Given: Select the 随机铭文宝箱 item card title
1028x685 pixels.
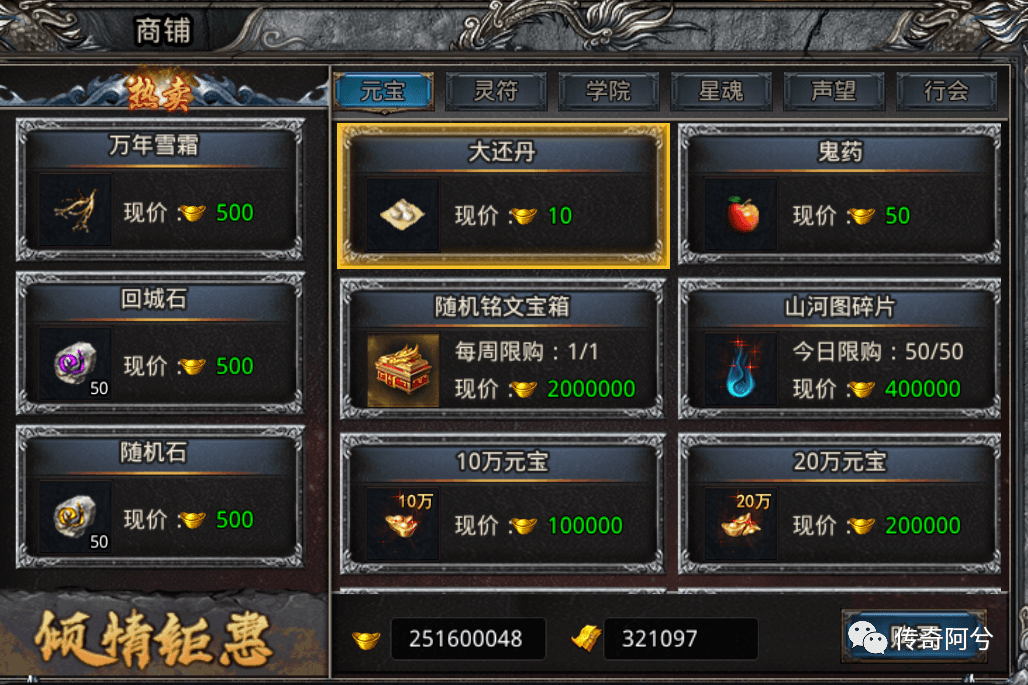Looking at the screenshot, I should click(x=502, y=307).
